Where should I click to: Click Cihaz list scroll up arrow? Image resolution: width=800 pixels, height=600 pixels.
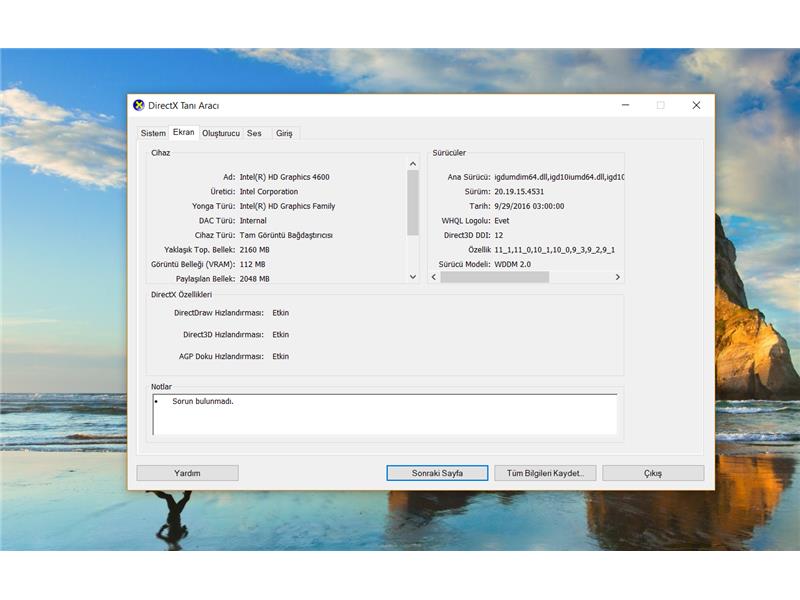click(413, 164)
